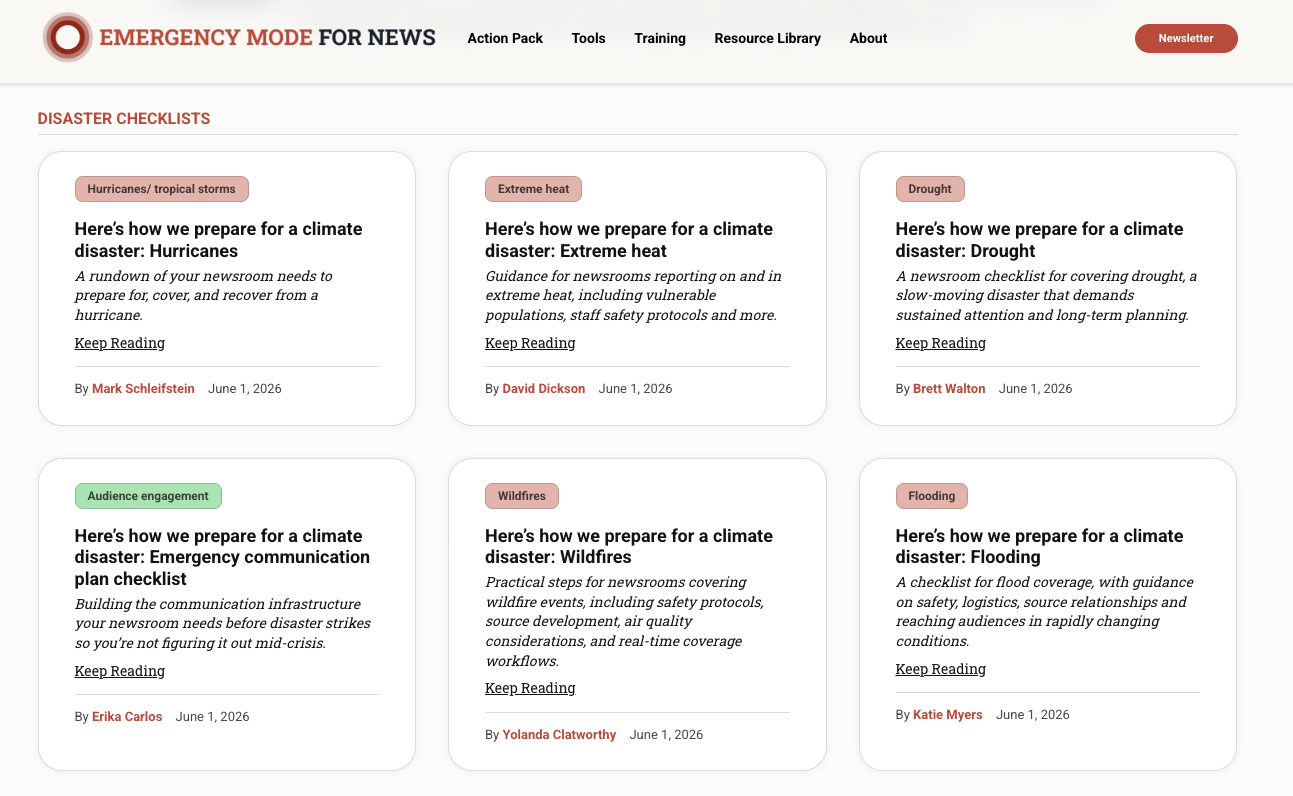1293x796 pixels.
Task: View author Yolanda Clatworthy's profile
Action: 559,735
